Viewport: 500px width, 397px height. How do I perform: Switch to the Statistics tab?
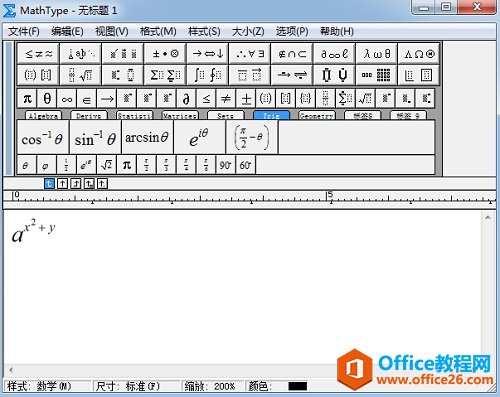(134, 115)
